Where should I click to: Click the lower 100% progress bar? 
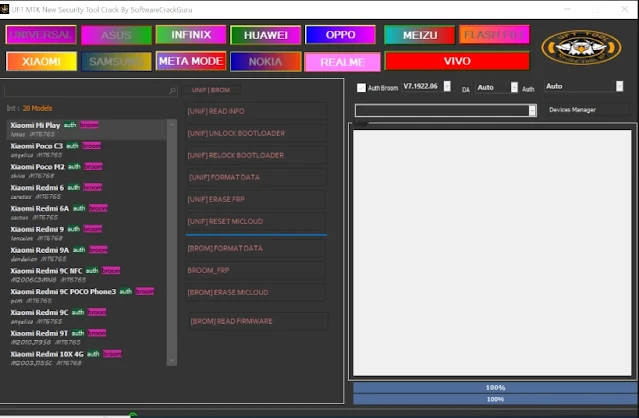click(495, 399)
